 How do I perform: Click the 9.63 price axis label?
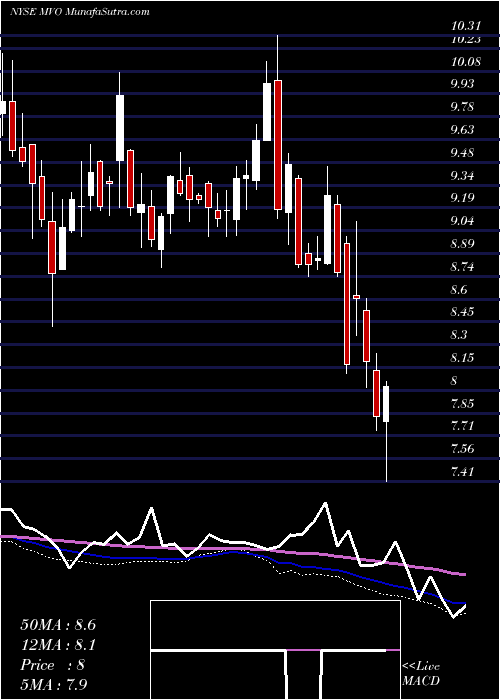pyautogui.click(x=464, y=130)
